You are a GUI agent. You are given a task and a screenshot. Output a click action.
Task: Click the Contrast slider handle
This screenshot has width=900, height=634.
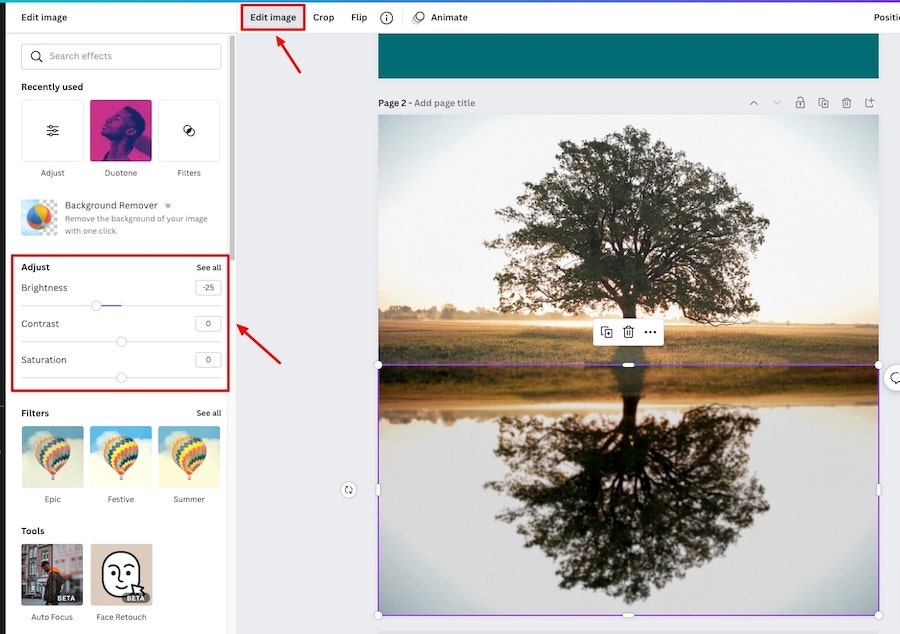tap(121, 341)
